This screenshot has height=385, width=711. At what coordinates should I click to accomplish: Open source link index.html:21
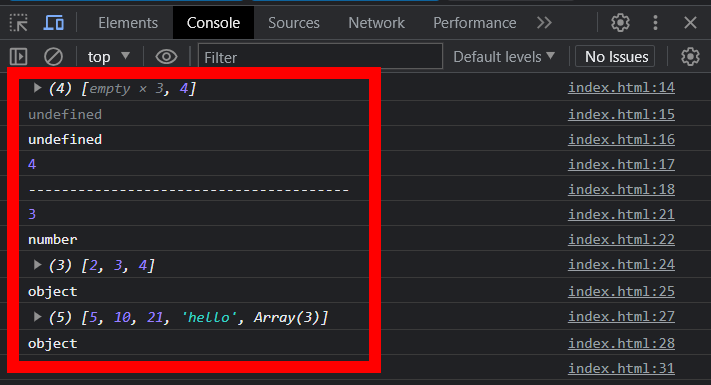[x=621, y=214]
